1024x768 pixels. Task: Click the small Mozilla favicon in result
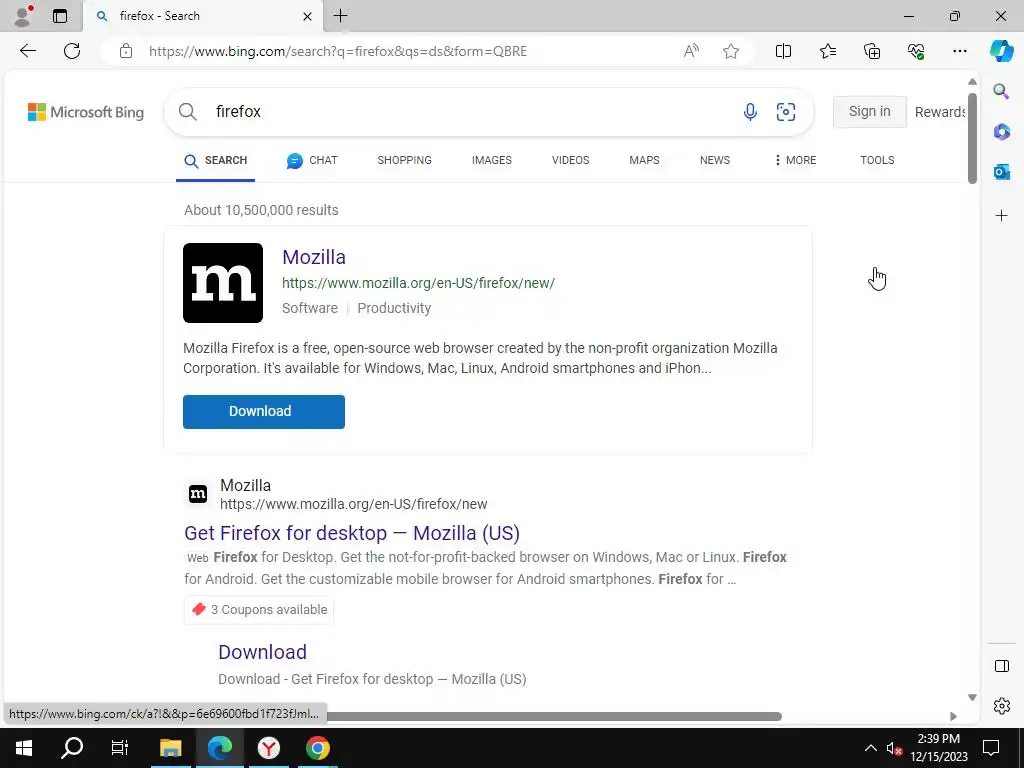pos(198,494)
